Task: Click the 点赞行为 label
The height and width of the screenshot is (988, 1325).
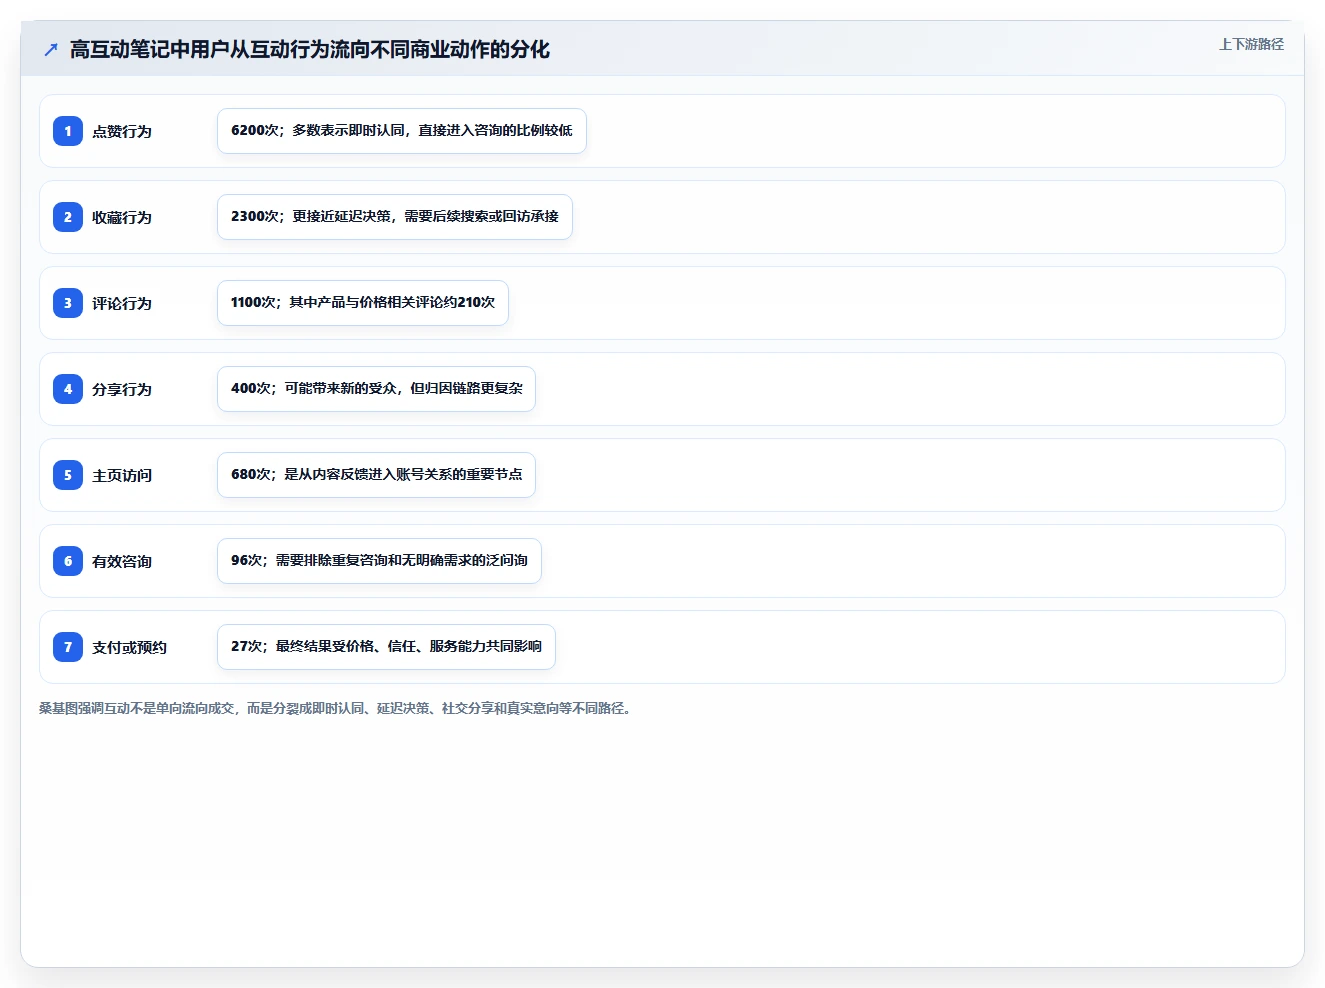Action: [x=122, y=131]
